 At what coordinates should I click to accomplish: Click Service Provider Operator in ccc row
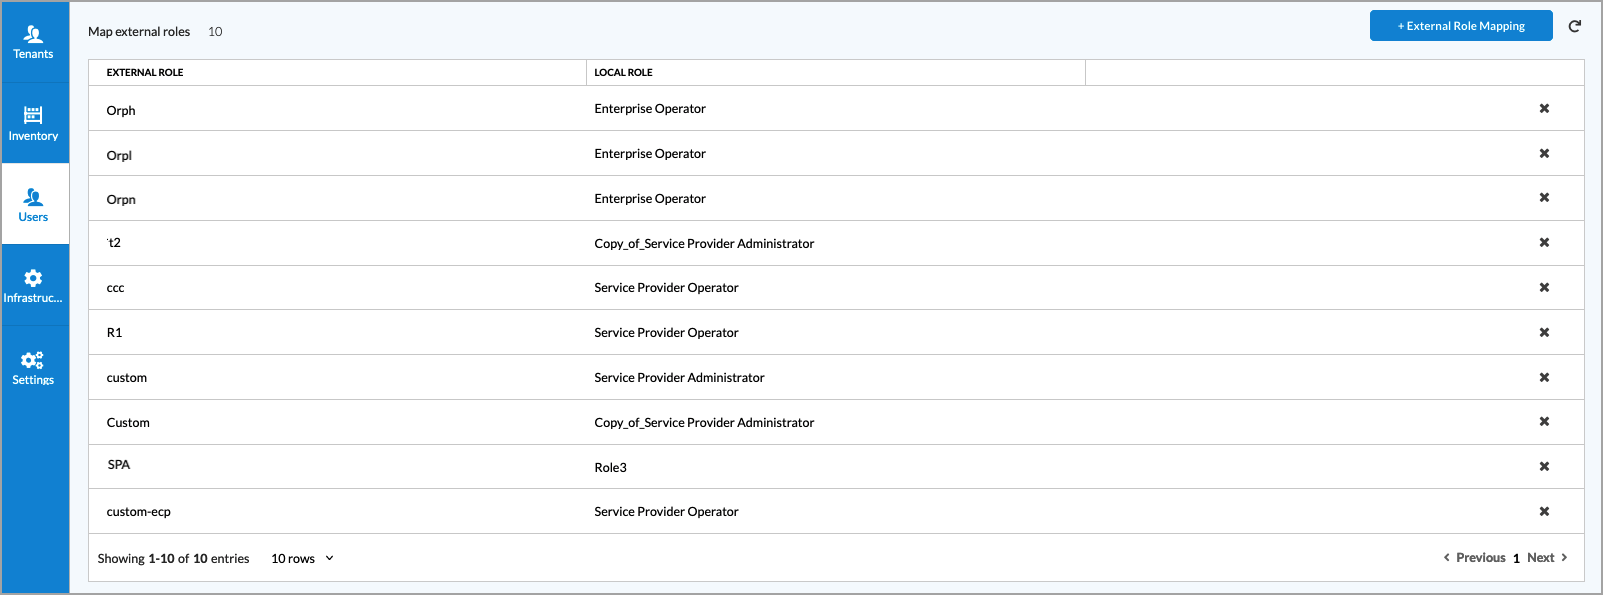666,287
